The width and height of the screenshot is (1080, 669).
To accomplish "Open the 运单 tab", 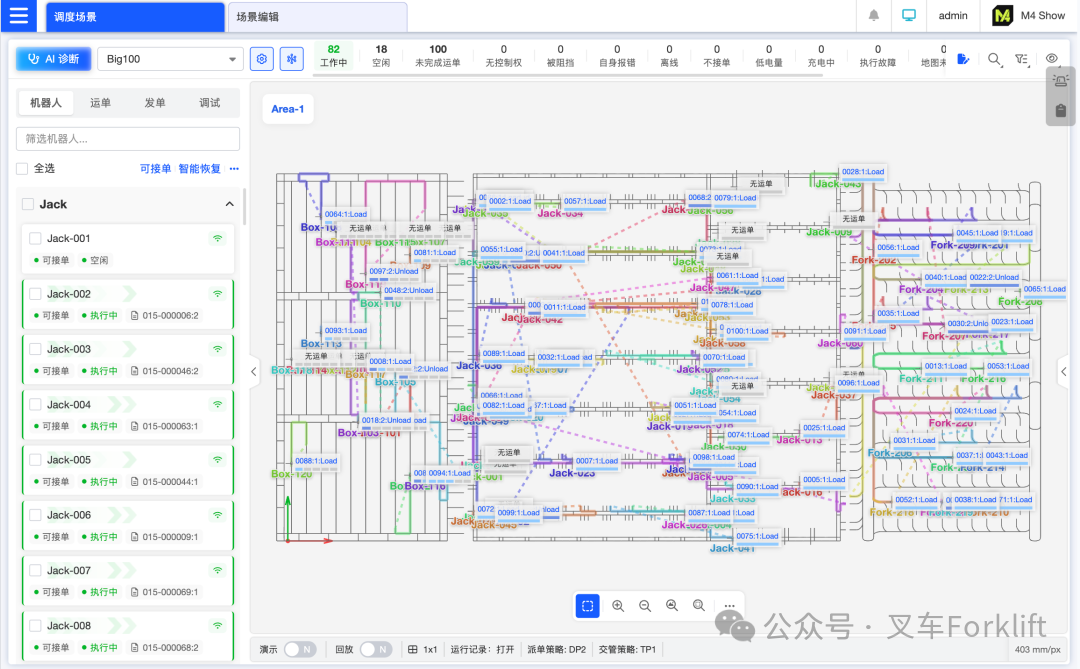I will [x=101, y=103].
